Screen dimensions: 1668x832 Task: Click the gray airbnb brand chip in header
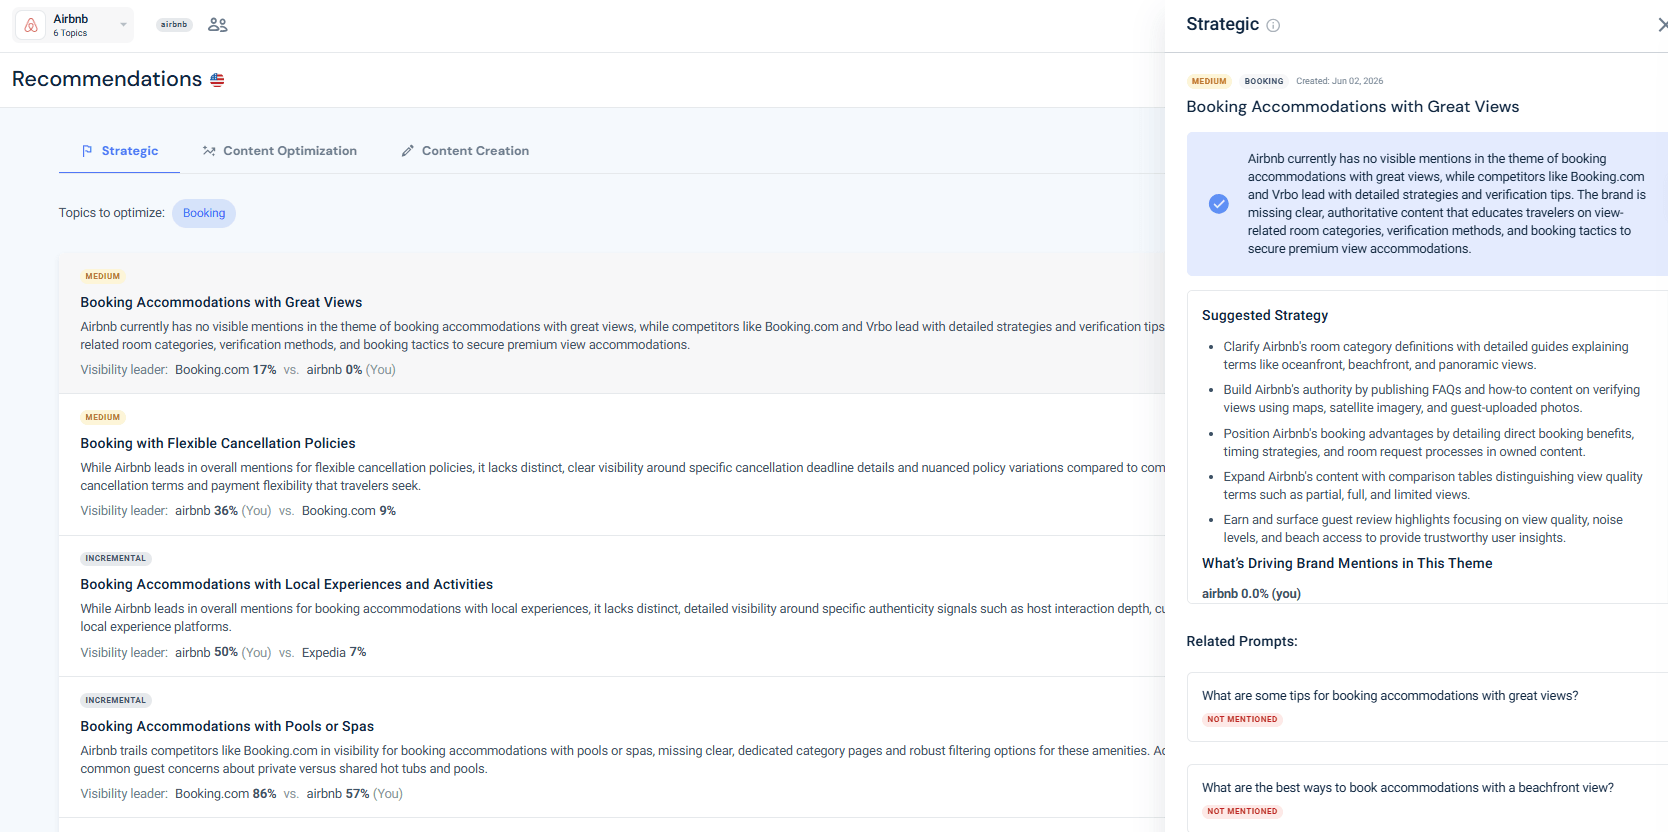174,25
